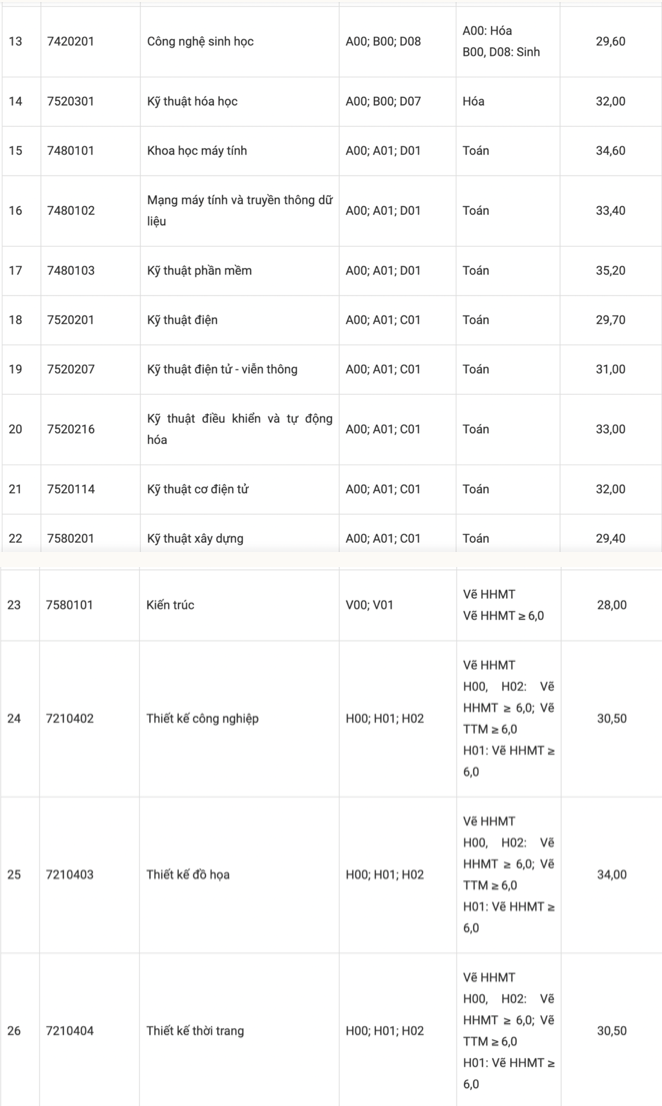The height and width of the screenshot is (1106, 662).
Task: Click the Thiết kế thời trang cell
Action: (195, 1031)
